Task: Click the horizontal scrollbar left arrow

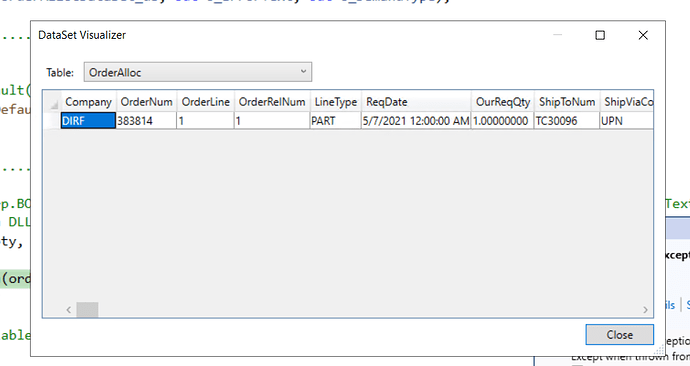Action: coord(69,310)
